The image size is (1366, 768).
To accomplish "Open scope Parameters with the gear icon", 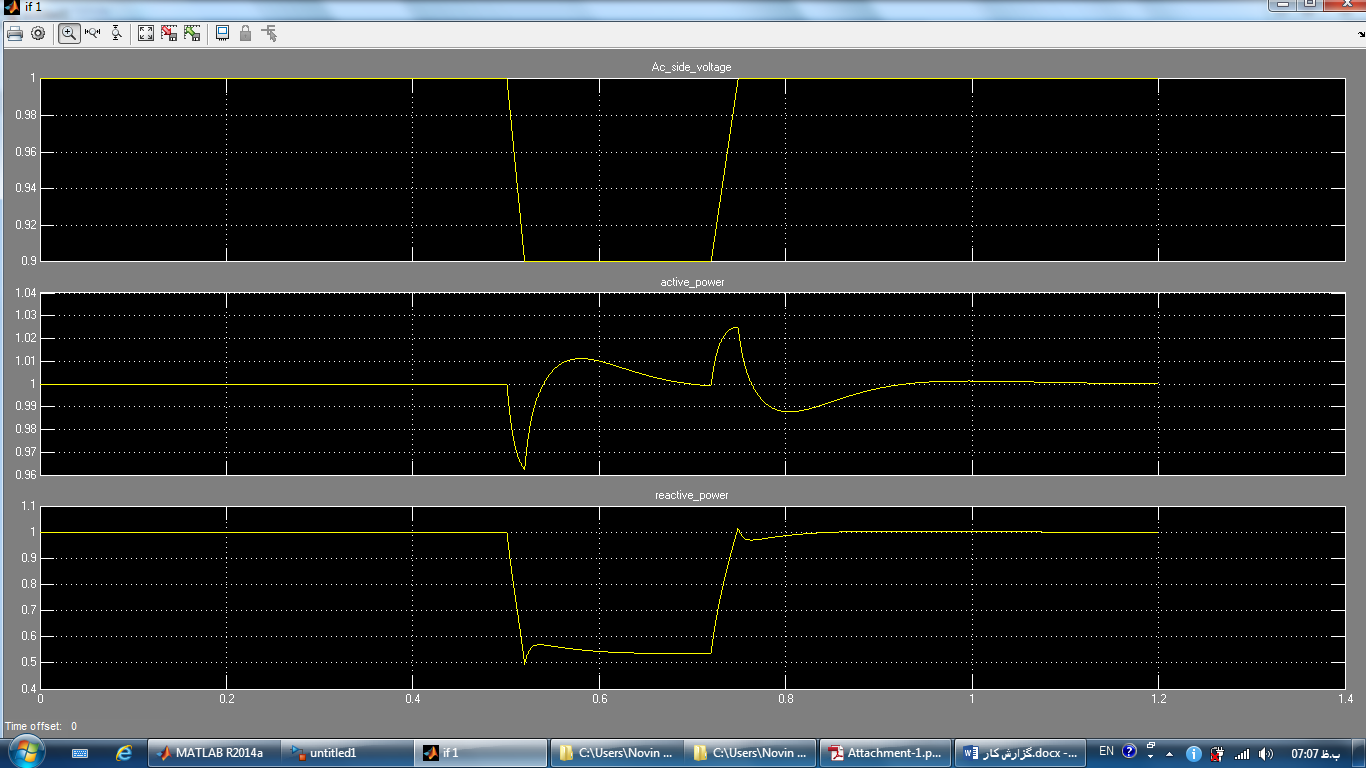I will point(38,33).
